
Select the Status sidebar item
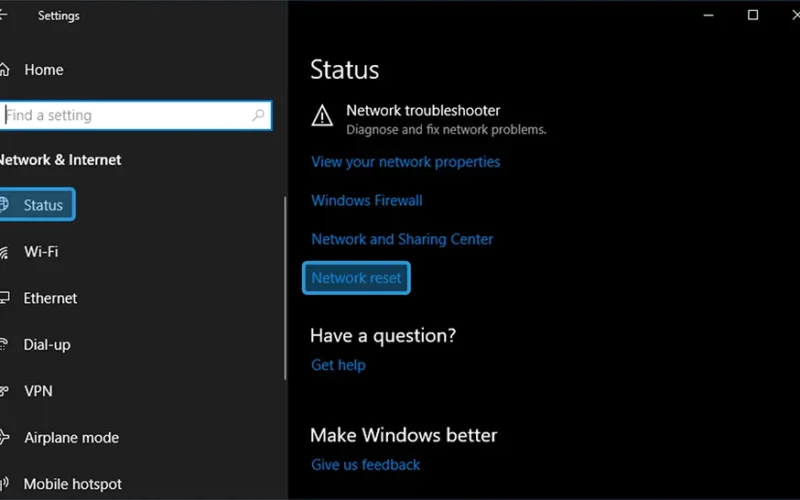pos(37,205)
